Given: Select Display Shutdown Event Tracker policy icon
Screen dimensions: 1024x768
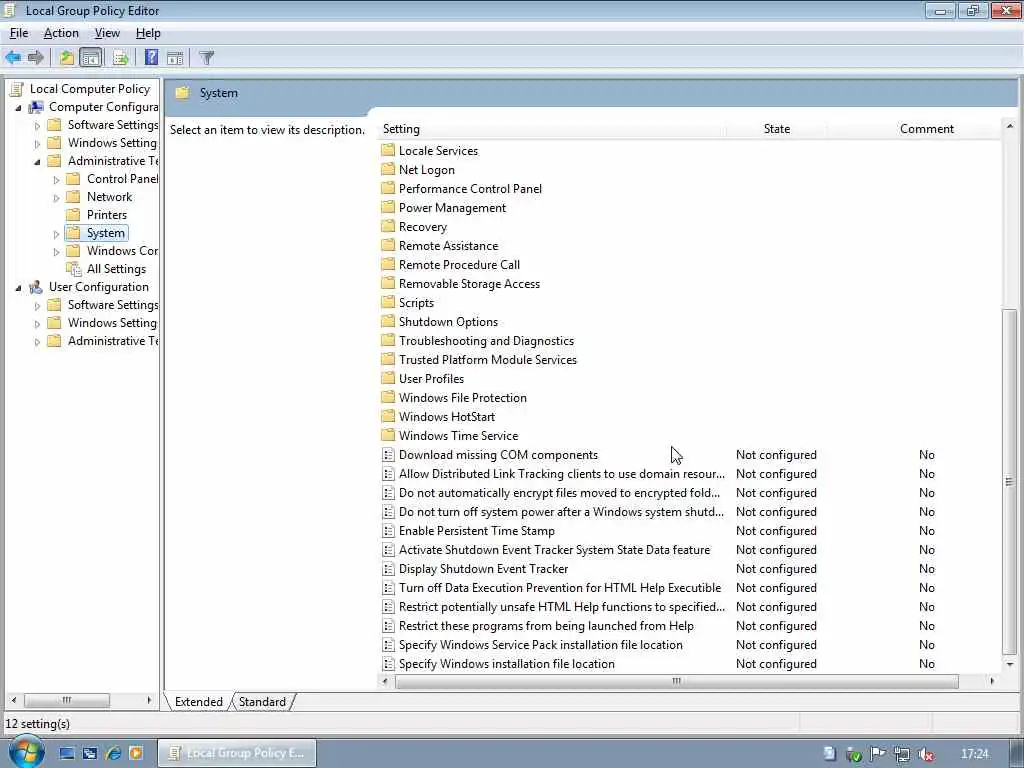Looking at the screenshot, I should pyautogui.click(x=388, y=569).
